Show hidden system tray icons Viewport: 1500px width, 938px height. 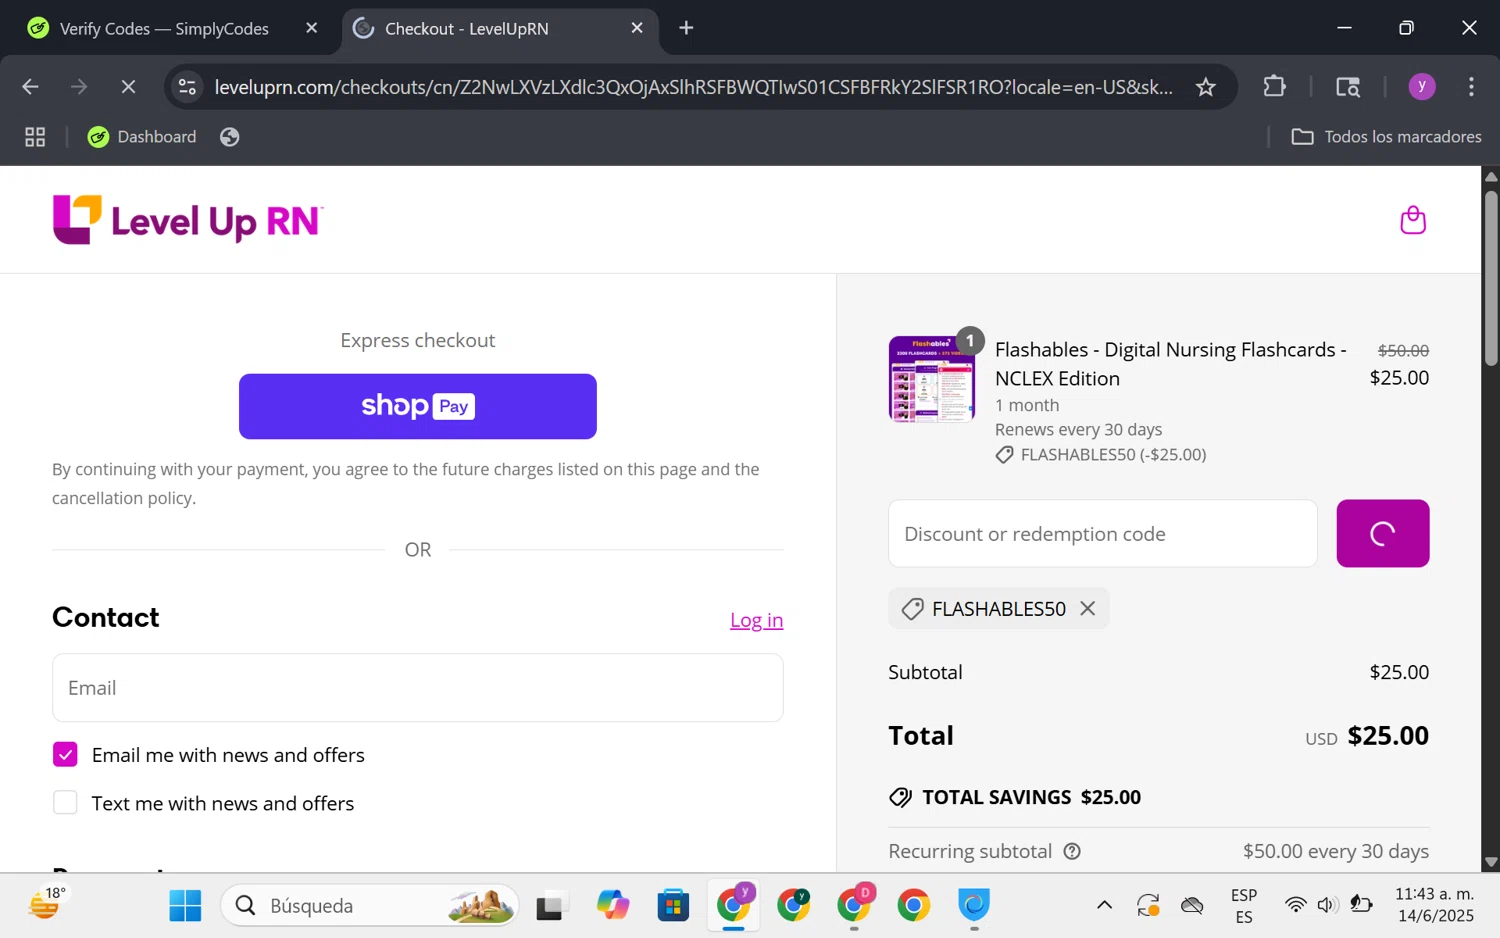1104,906
